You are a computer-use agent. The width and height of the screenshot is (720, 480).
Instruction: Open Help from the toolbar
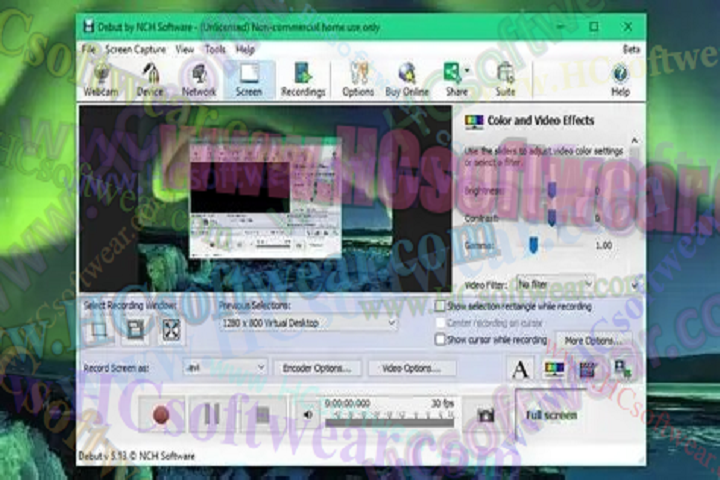[620, 79]
